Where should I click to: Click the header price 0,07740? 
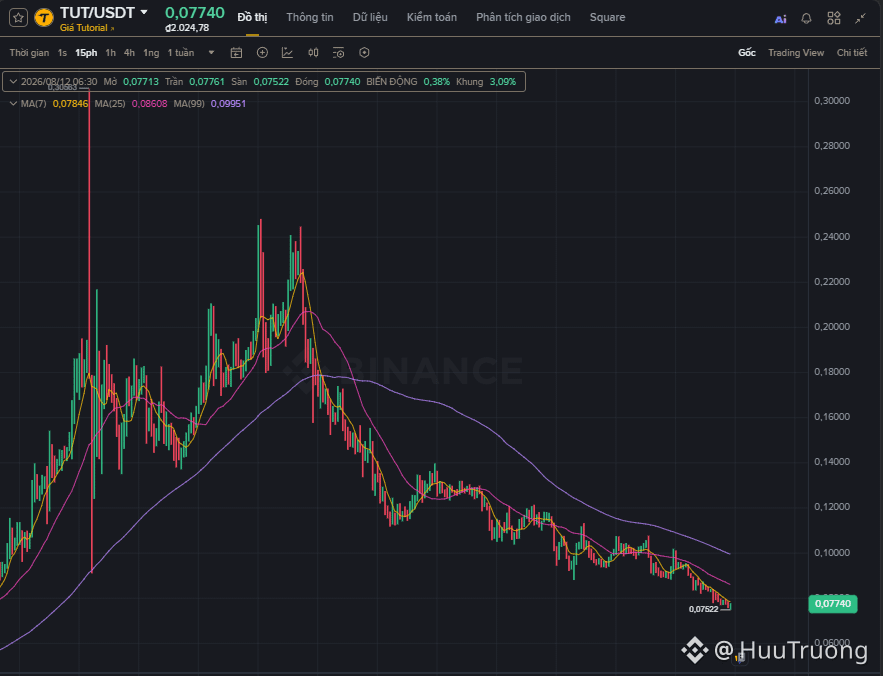[x=195, y=12]
